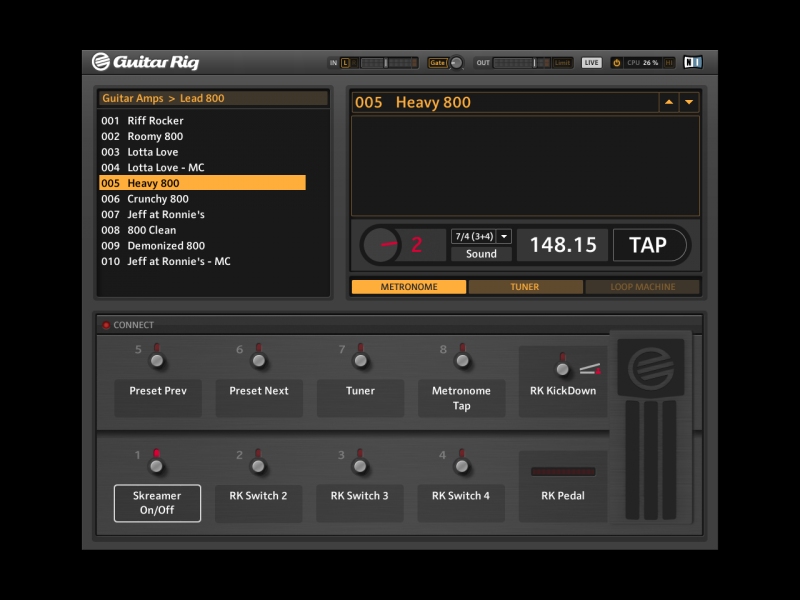Screen dimensions: 800x600
Task: Click the Skreamer On/Off switch assignment
Action: point(157,503)
